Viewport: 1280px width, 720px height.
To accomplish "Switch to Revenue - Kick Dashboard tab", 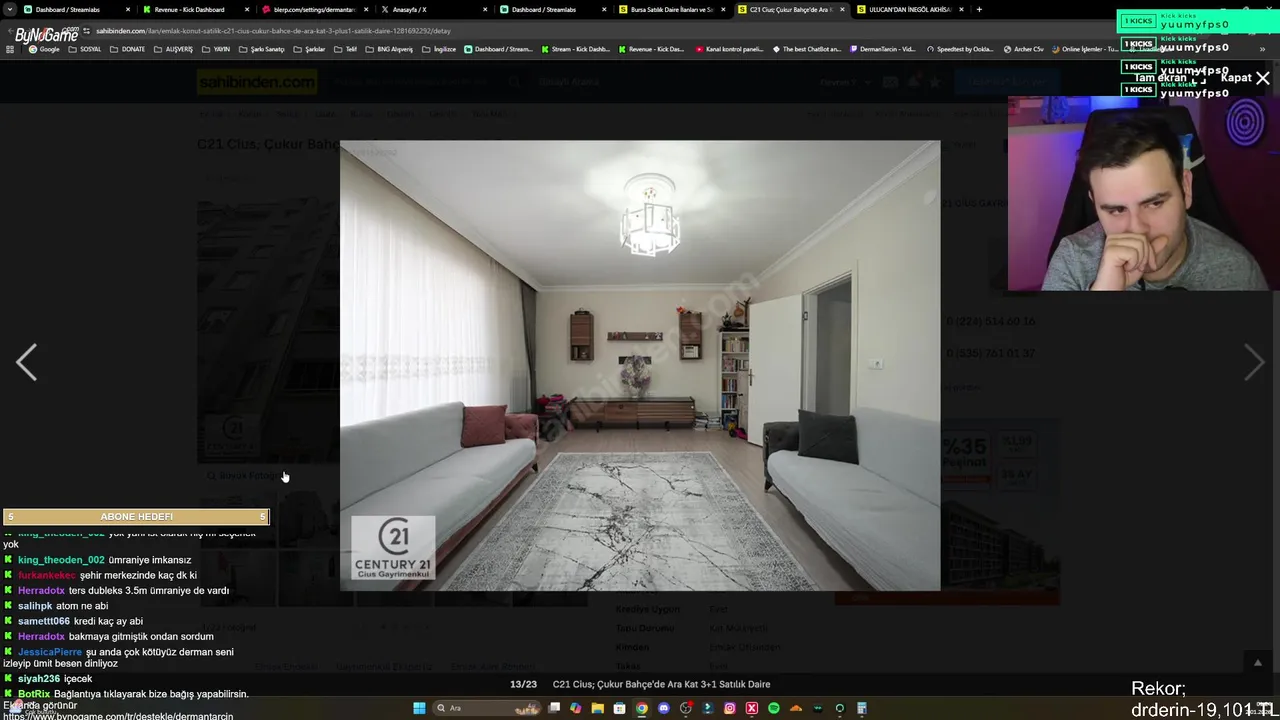I will coord(189,9).
